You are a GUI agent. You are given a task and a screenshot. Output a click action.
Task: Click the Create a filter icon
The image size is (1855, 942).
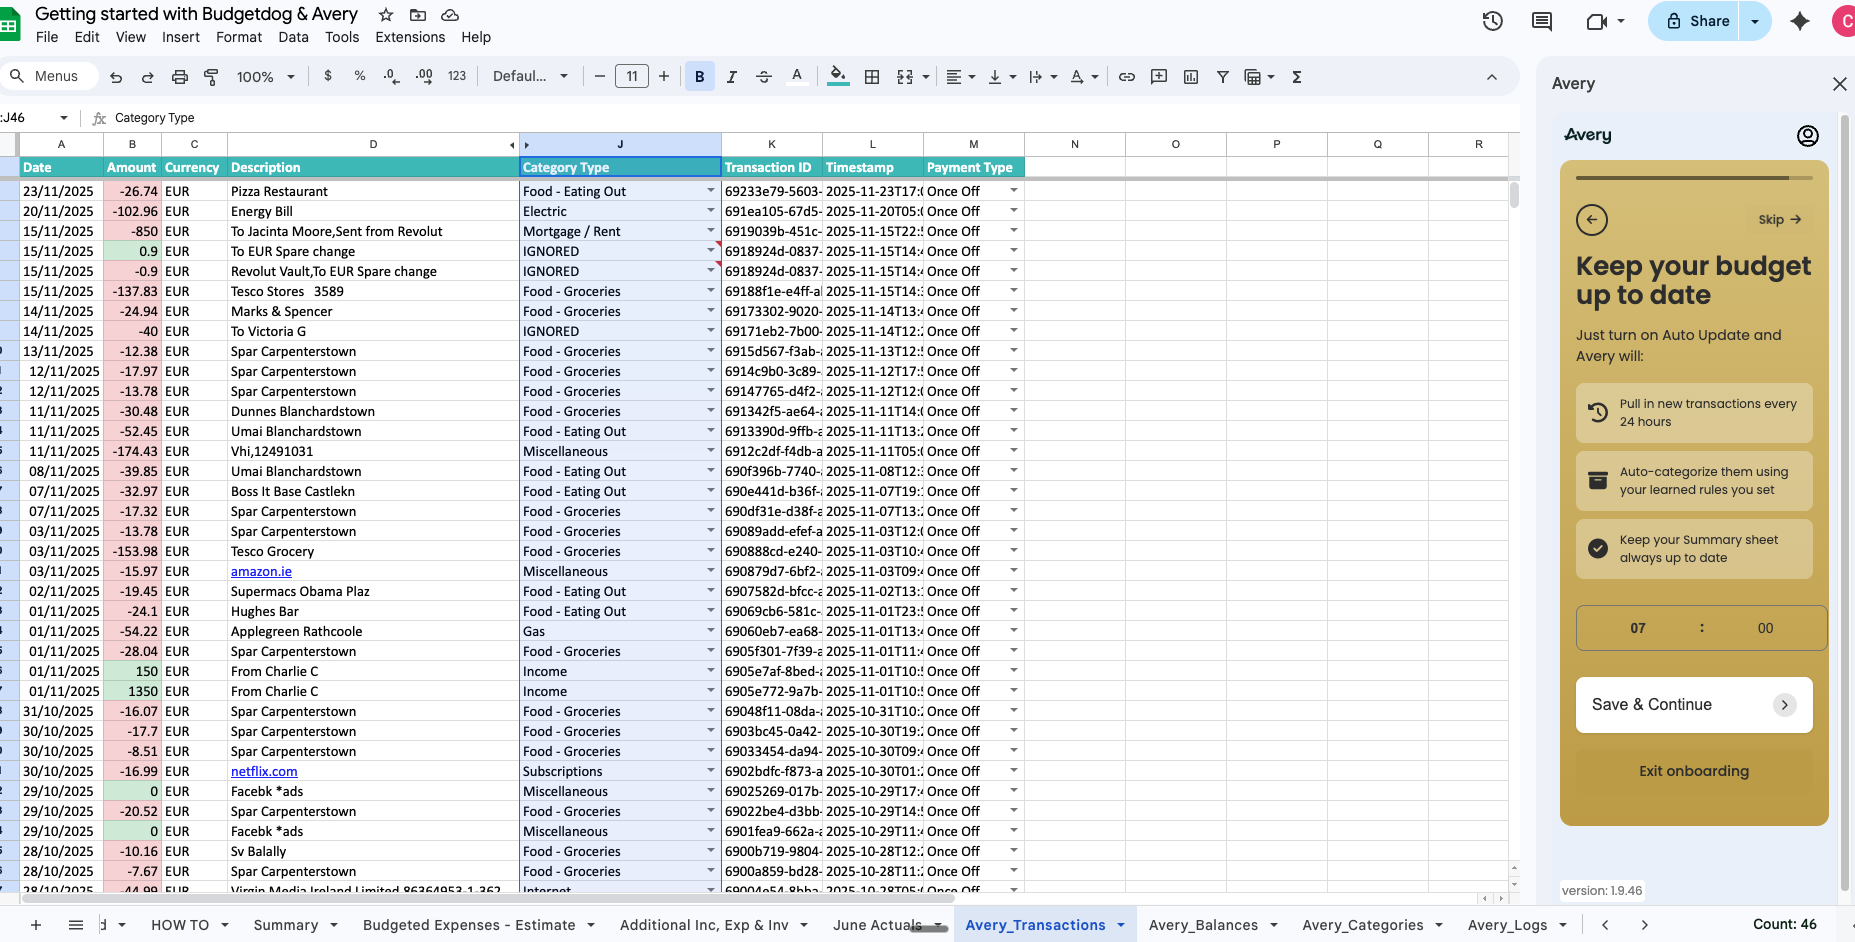pos(1222,77)
